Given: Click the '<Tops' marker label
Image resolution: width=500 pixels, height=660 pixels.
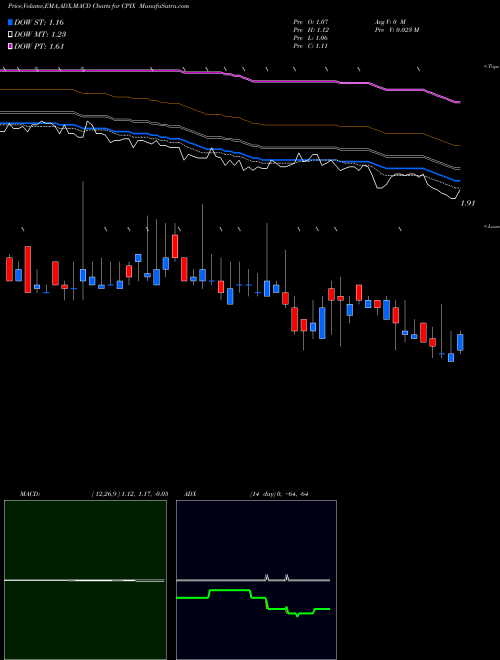Looking at the screenshot, I should coord(491,67).
